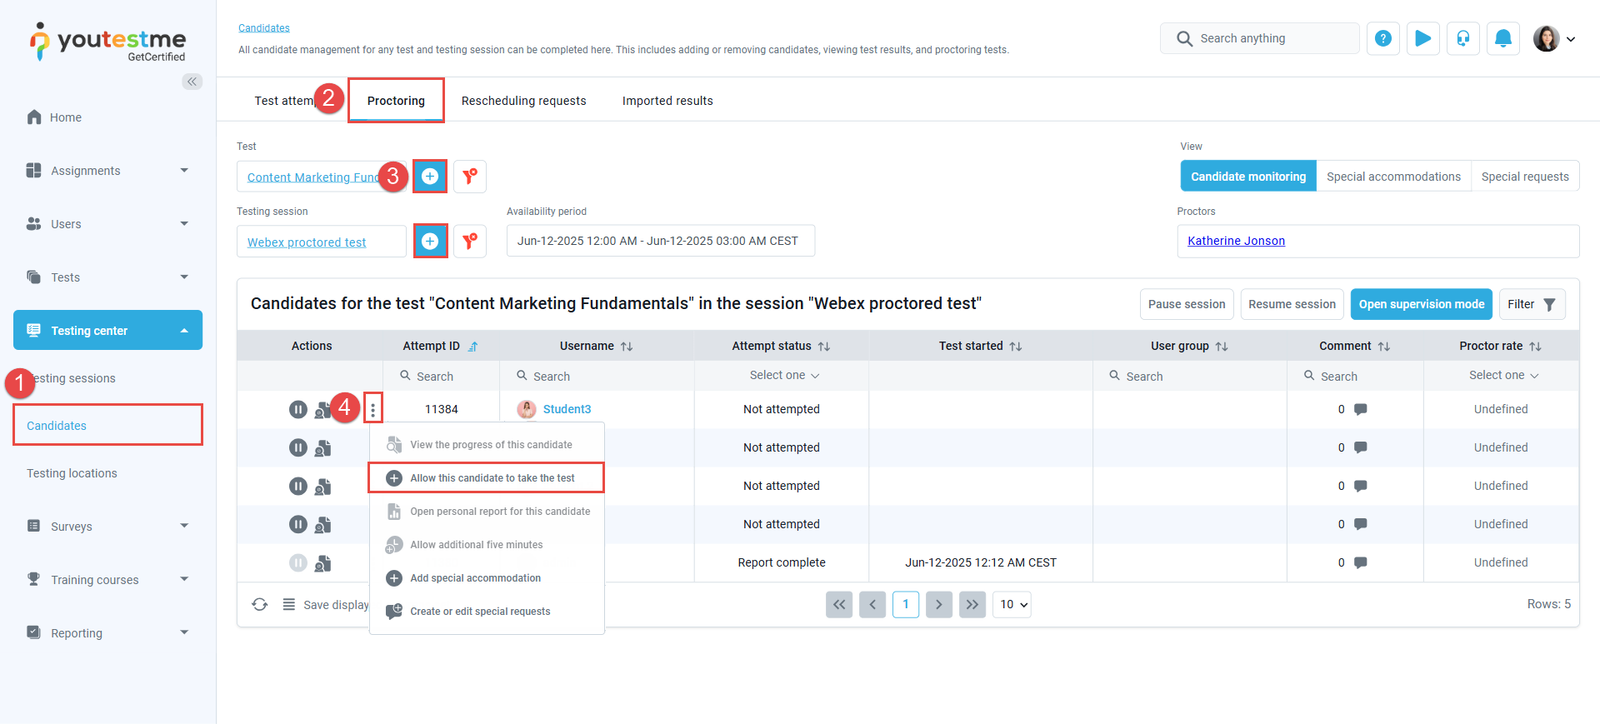Switch view to Special requests

pyautogui.click(x=1524, y=177)
